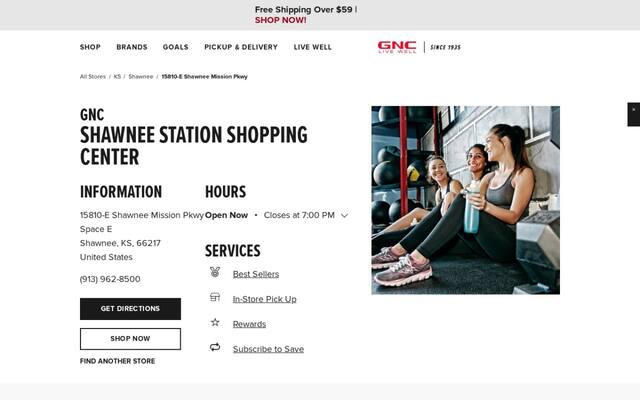The height and width of the screenshot is (400, 640).
Task: Open the Brands menu
Action: [x=132, y=47]
